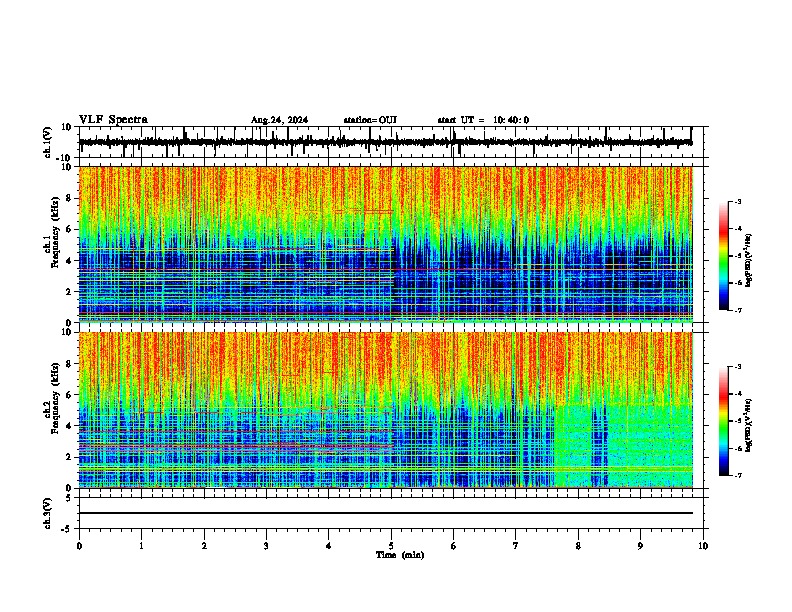The image size is (792, 612).
Task: Click the time axis tick label '3'
Action: pos(267,546)
